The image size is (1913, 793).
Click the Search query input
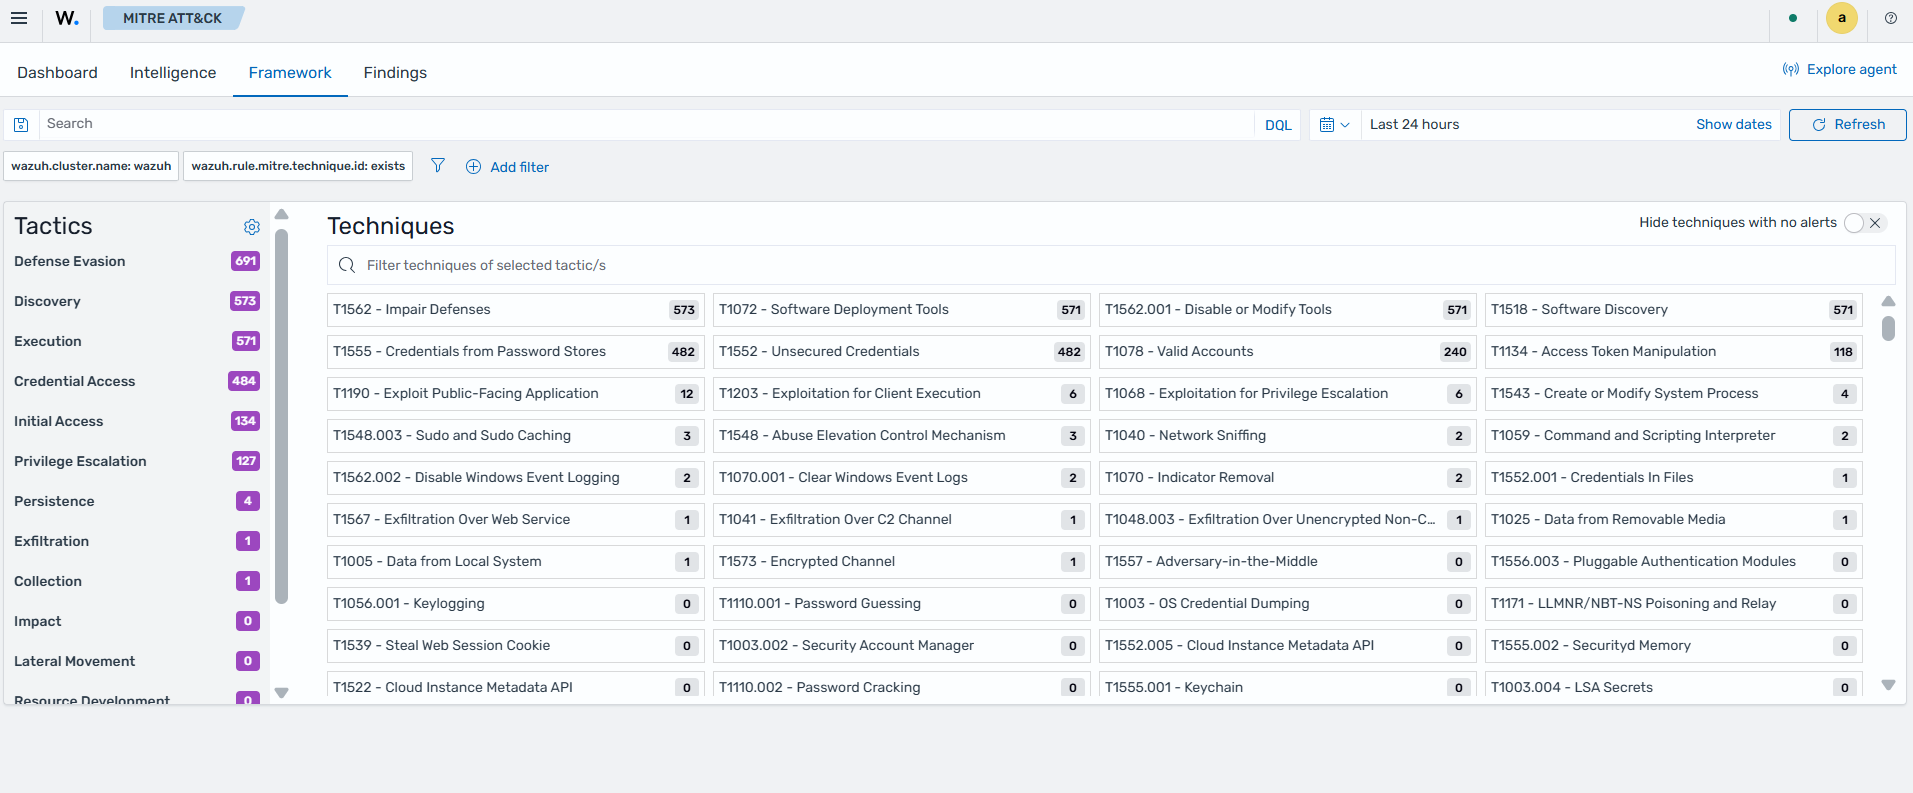(646, 124)
